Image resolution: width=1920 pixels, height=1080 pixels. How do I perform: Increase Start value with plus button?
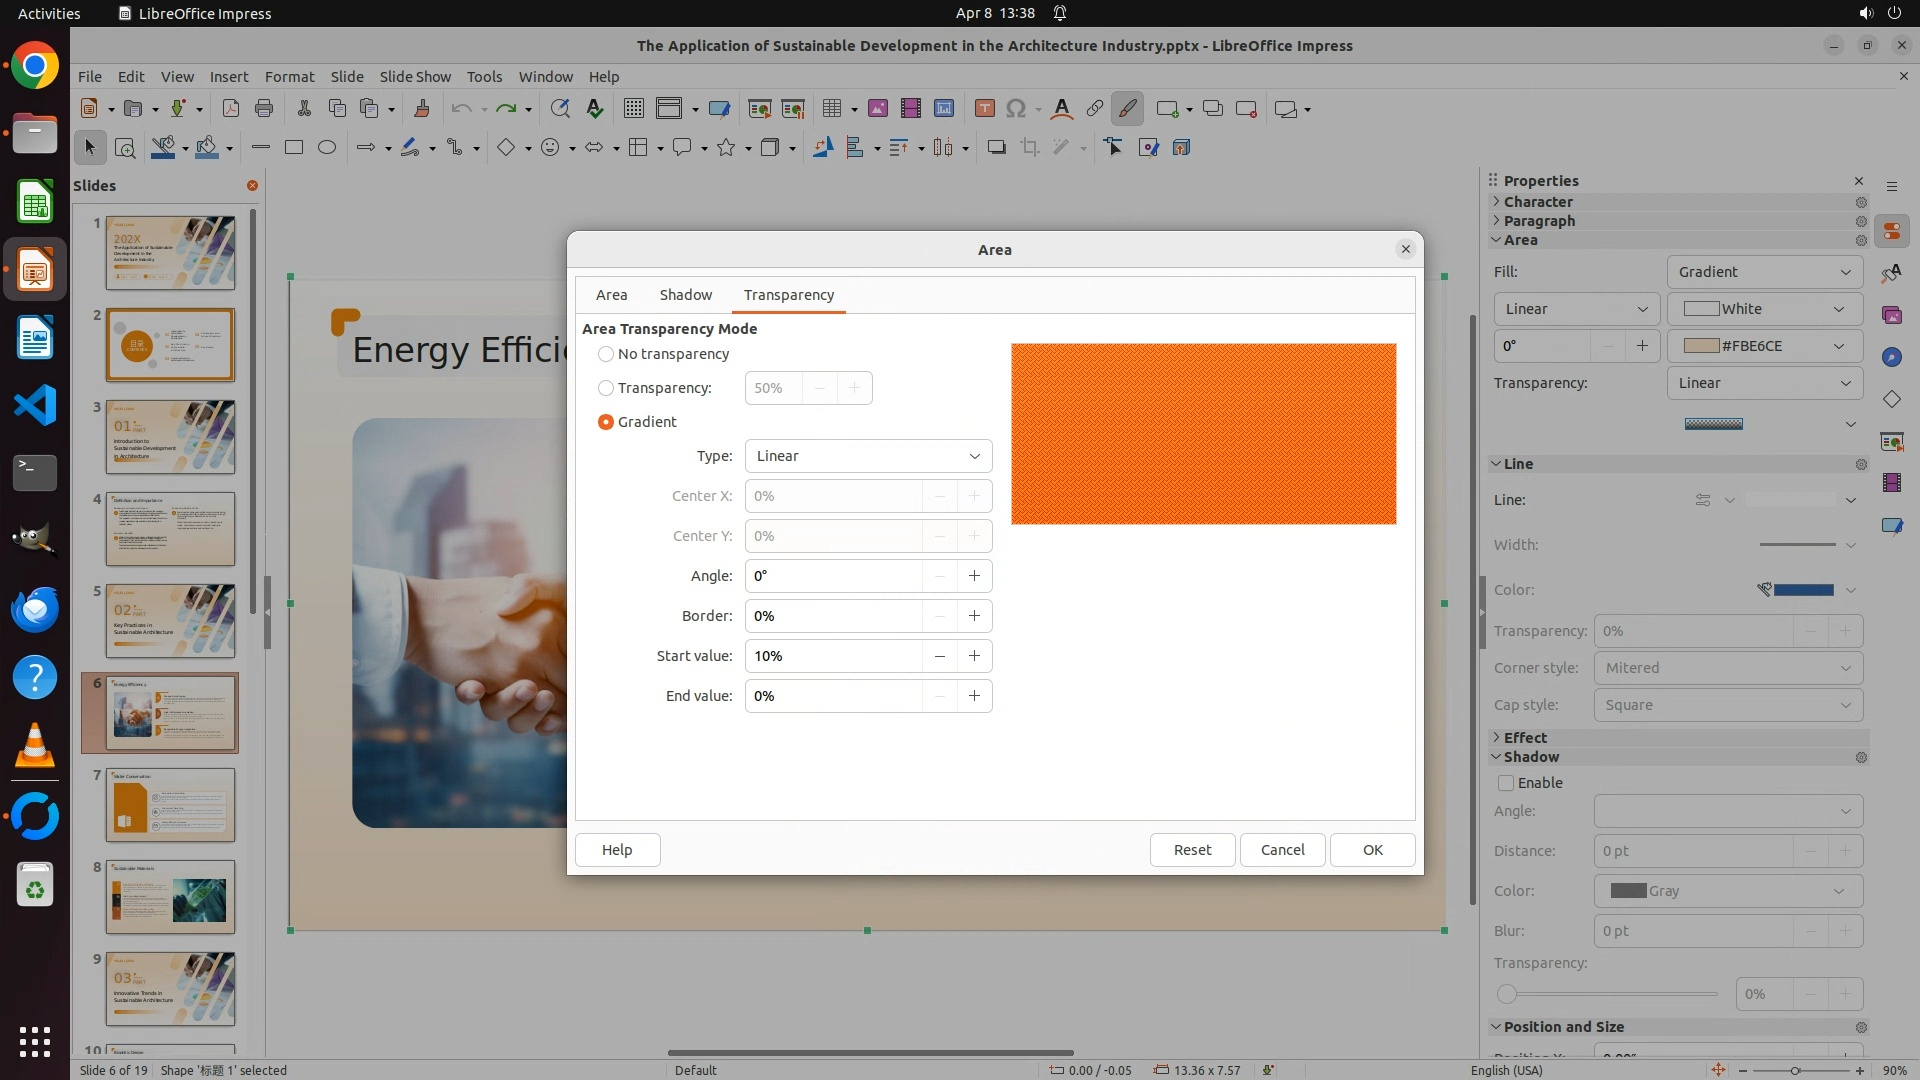(974, 656)
